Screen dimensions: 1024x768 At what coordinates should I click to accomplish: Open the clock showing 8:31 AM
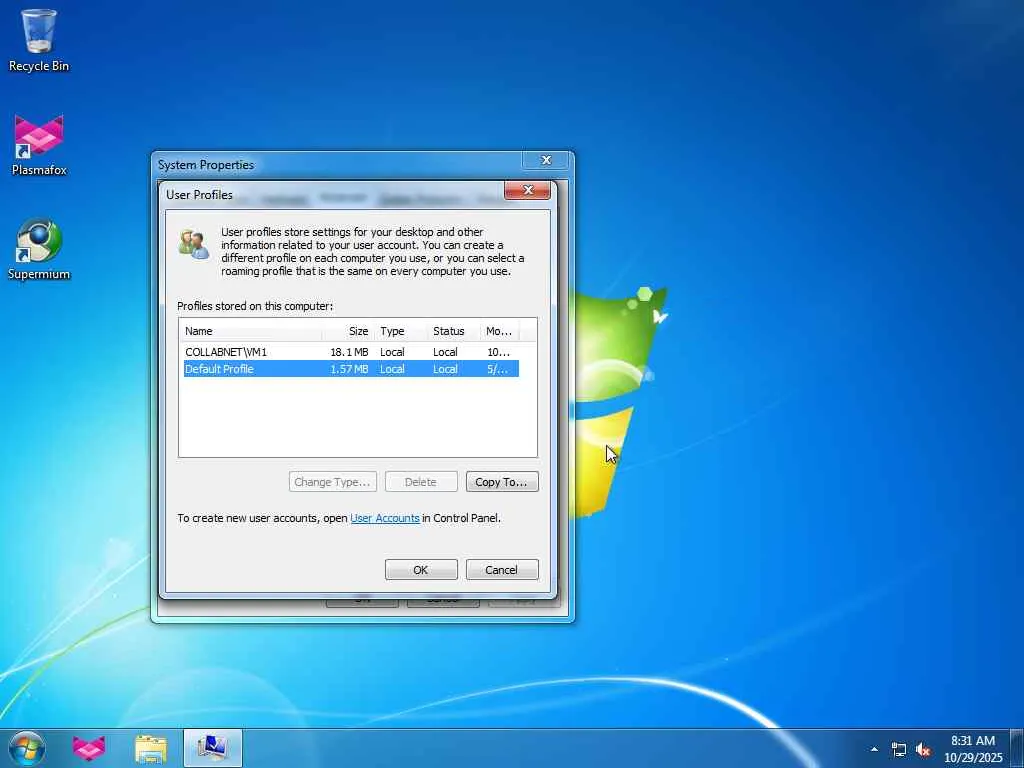pyautogui.click(x=973, y=749)
